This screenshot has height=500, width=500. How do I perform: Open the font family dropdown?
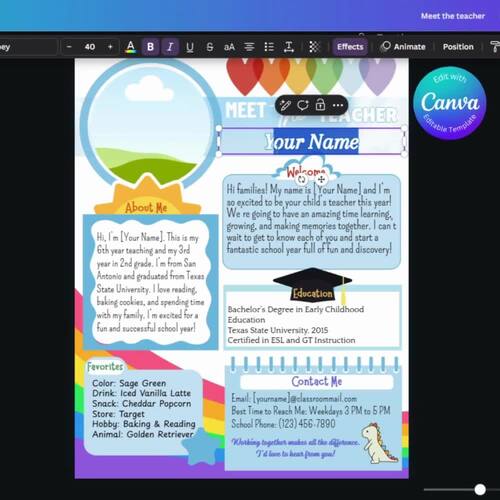28,47
